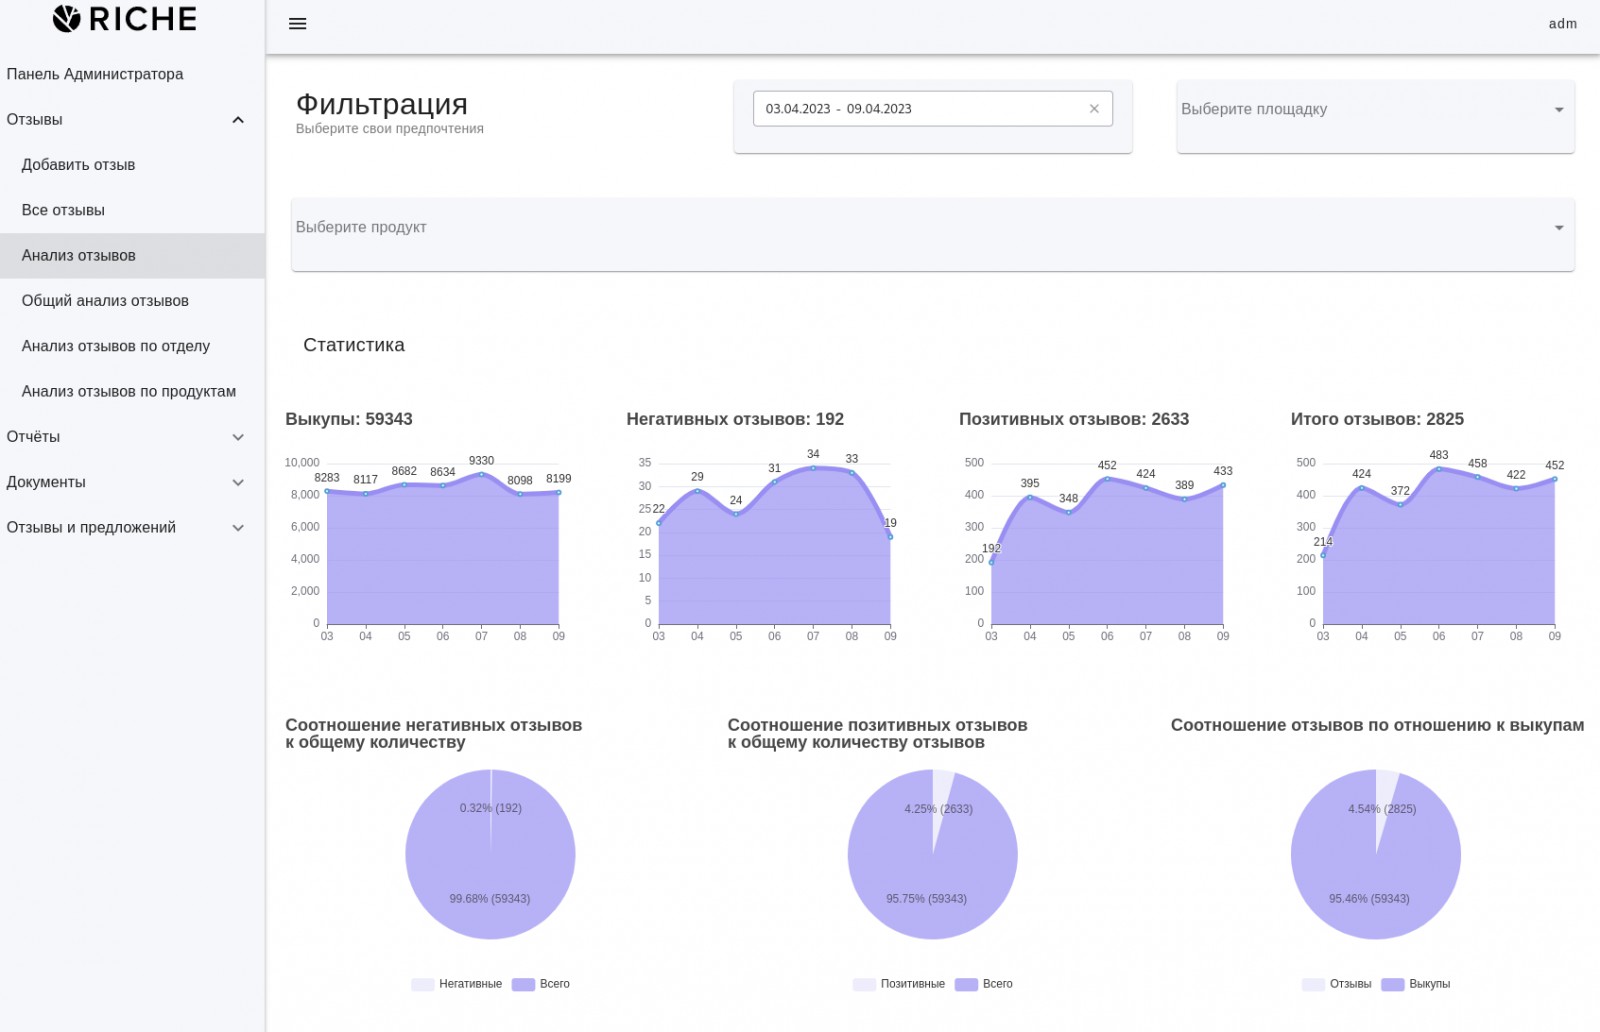Expand the Отчёты sidebar section
Screen dimensions: 1600x1032
pyautogui.click(x=132, y=437)
